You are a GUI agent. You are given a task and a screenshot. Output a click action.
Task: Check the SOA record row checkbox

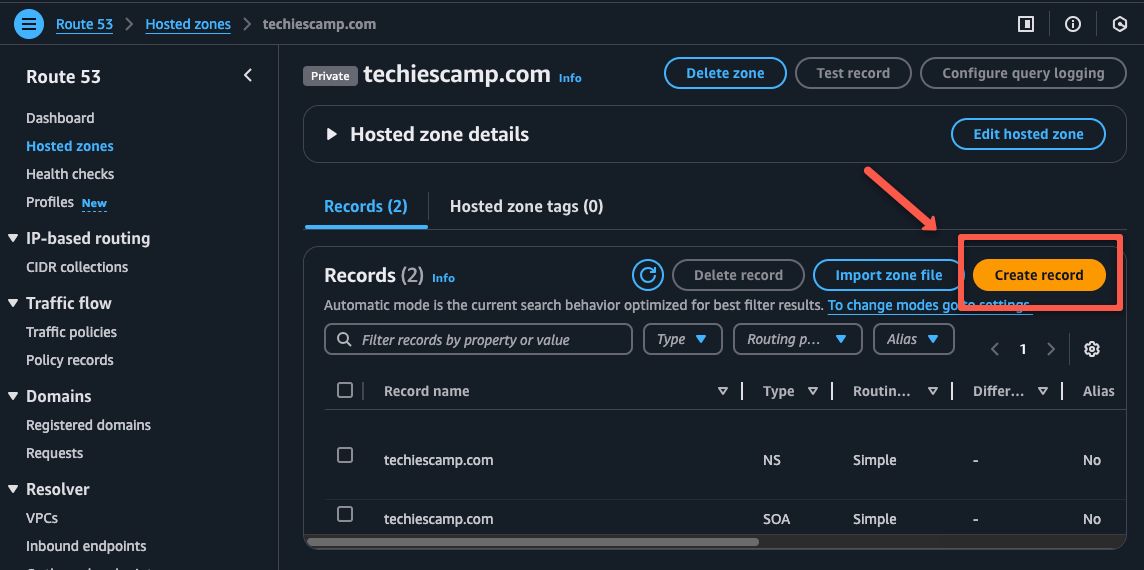pos(345,514)
